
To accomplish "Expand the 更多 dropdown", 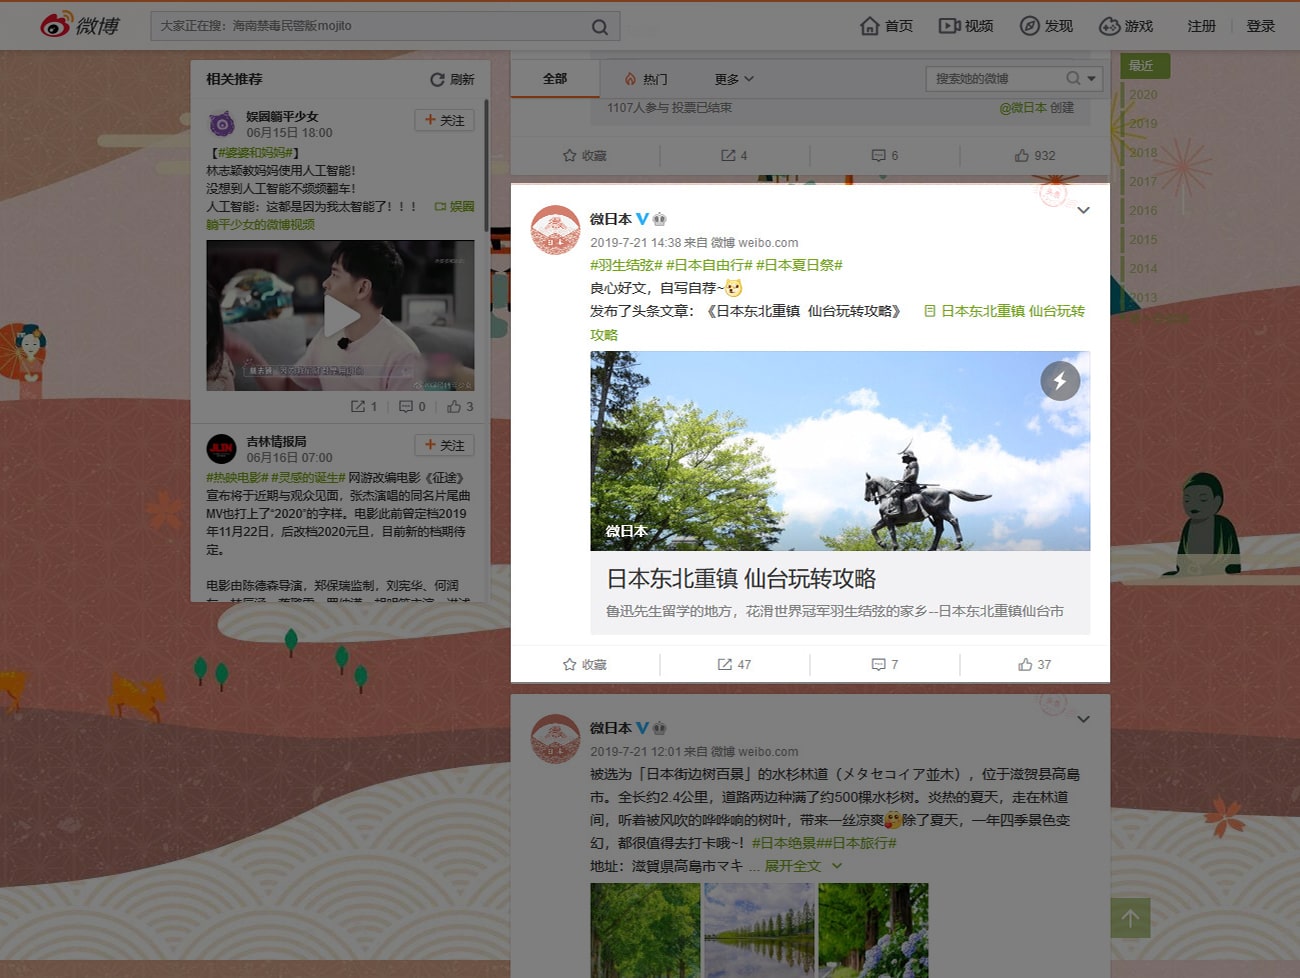I will tap(734, 79).
